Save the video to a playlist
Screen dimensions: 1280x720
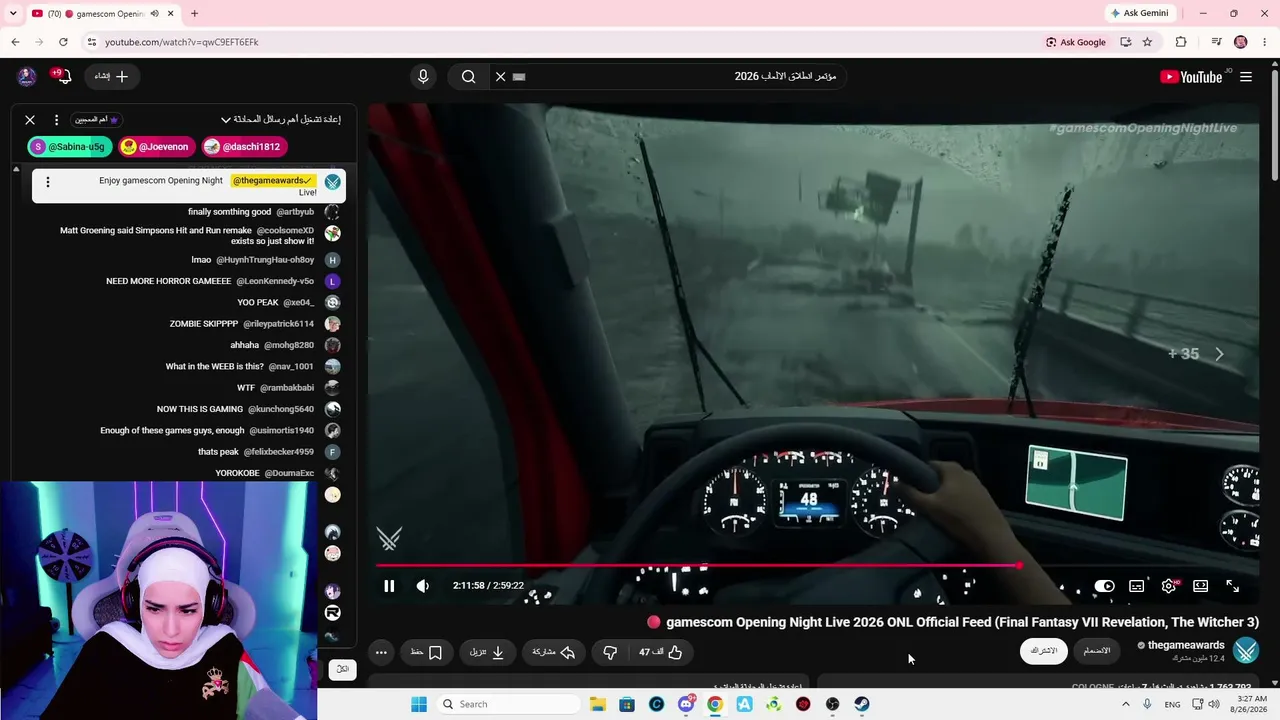coord(426,652)
